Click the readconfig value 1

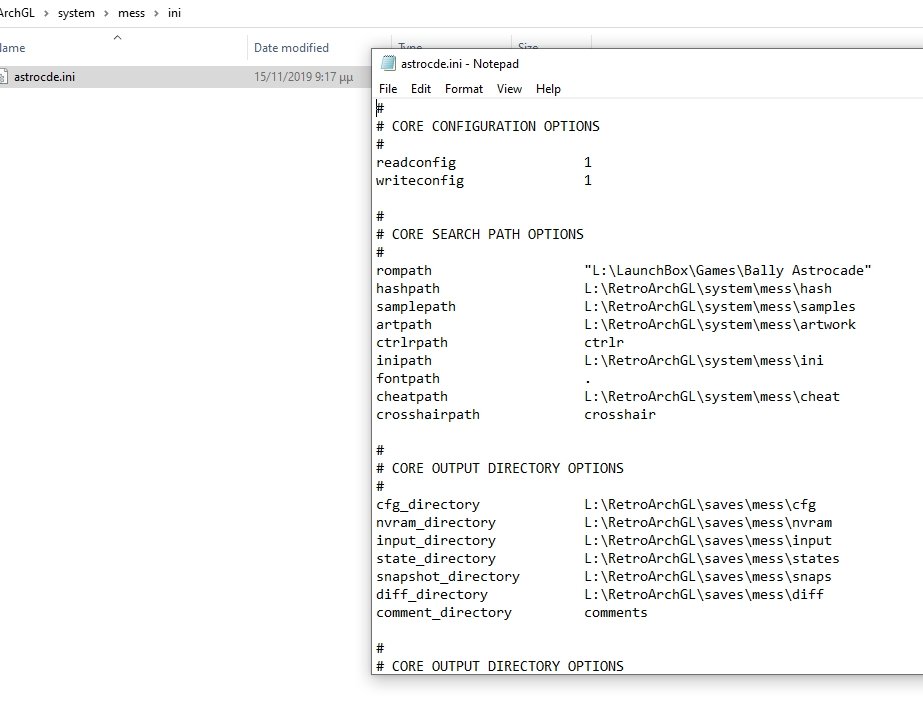(587, 163)
